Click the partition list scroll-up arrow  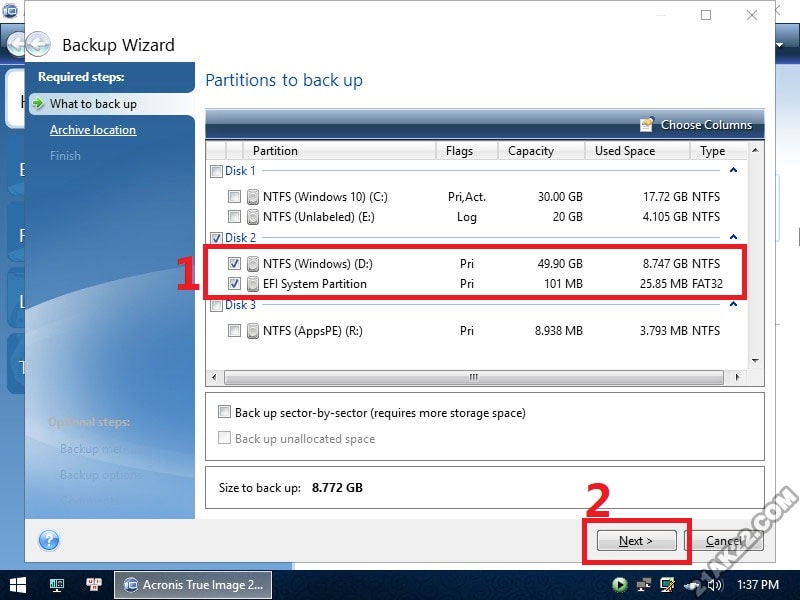tap(755, 151)
